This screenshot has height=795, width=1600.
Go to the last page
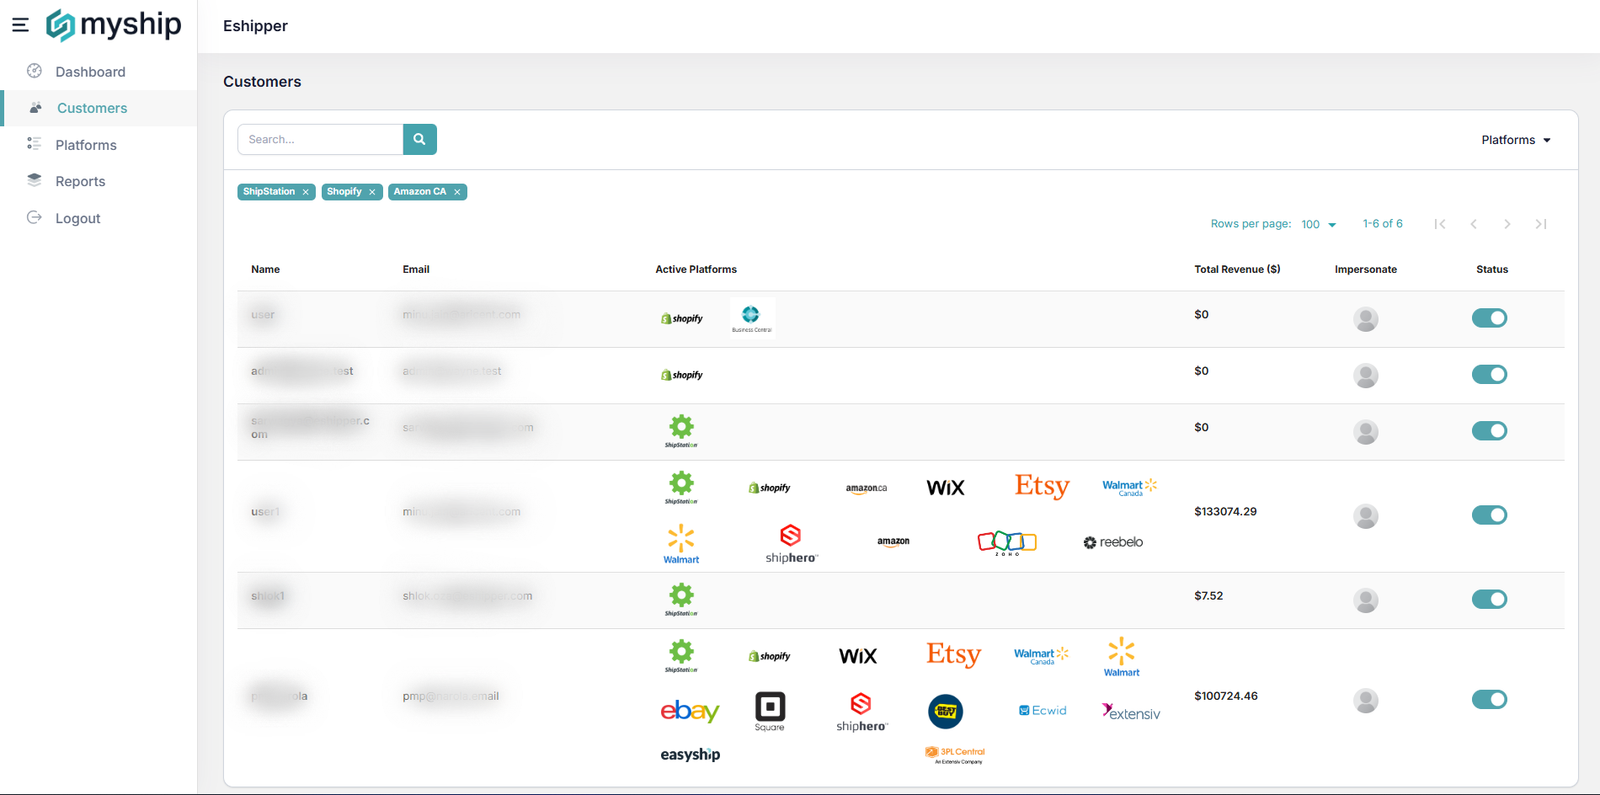point(1541,224)
